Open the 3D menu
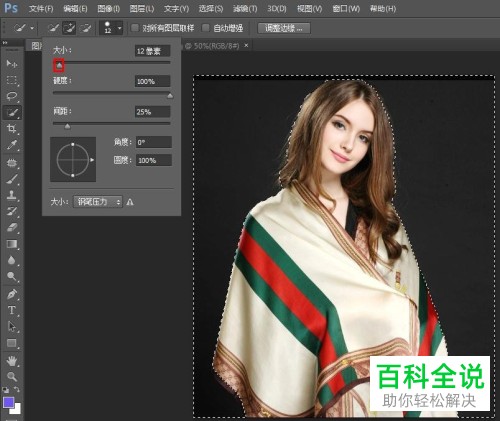Viewport: 500px width, 421px height. coord(277,9)
